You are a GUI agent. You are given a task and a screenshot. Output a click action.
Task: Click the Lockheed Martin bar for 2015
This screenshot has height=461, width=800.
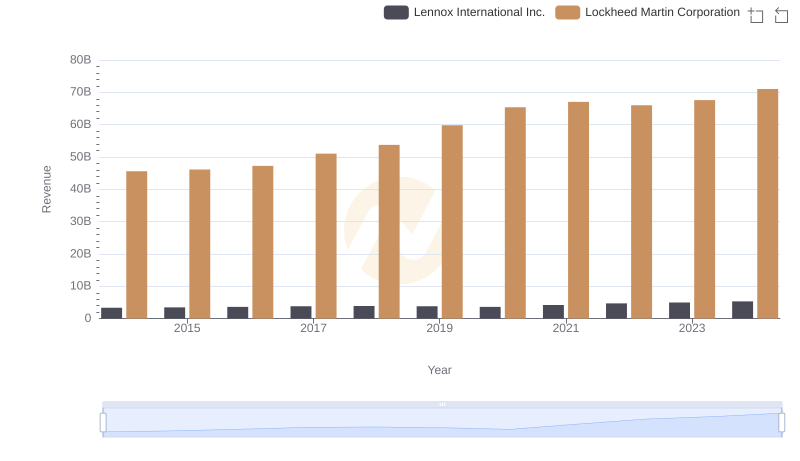click(x=199, y=244)
